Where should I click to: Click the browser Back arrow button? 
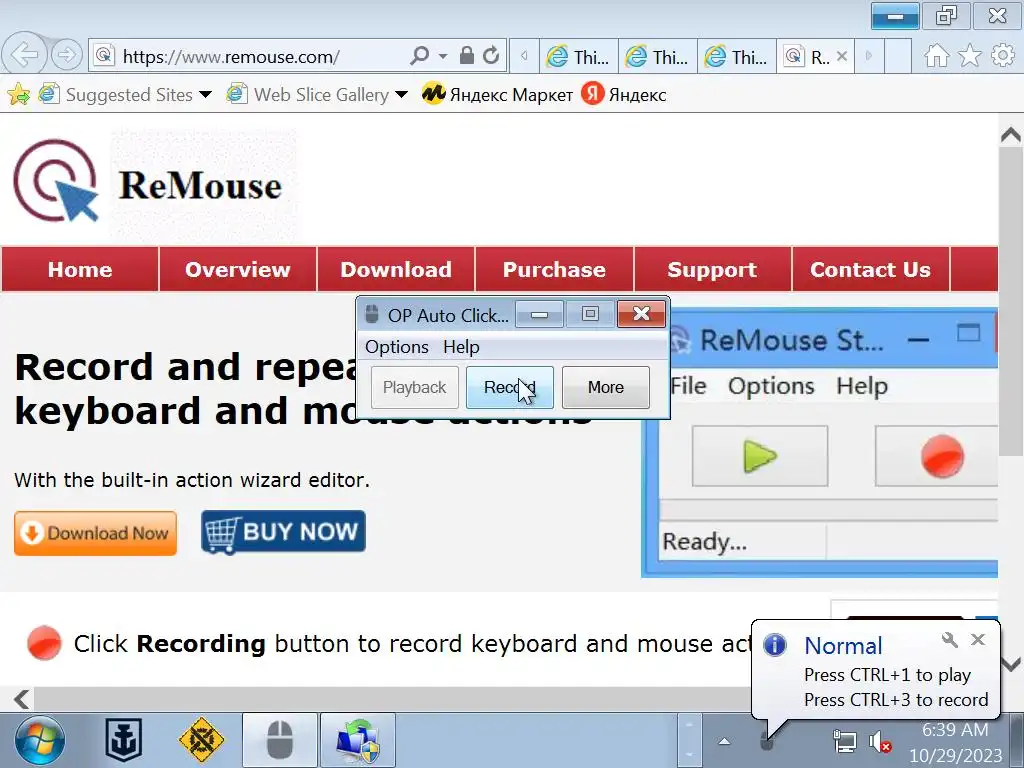[x=24, y=55]
